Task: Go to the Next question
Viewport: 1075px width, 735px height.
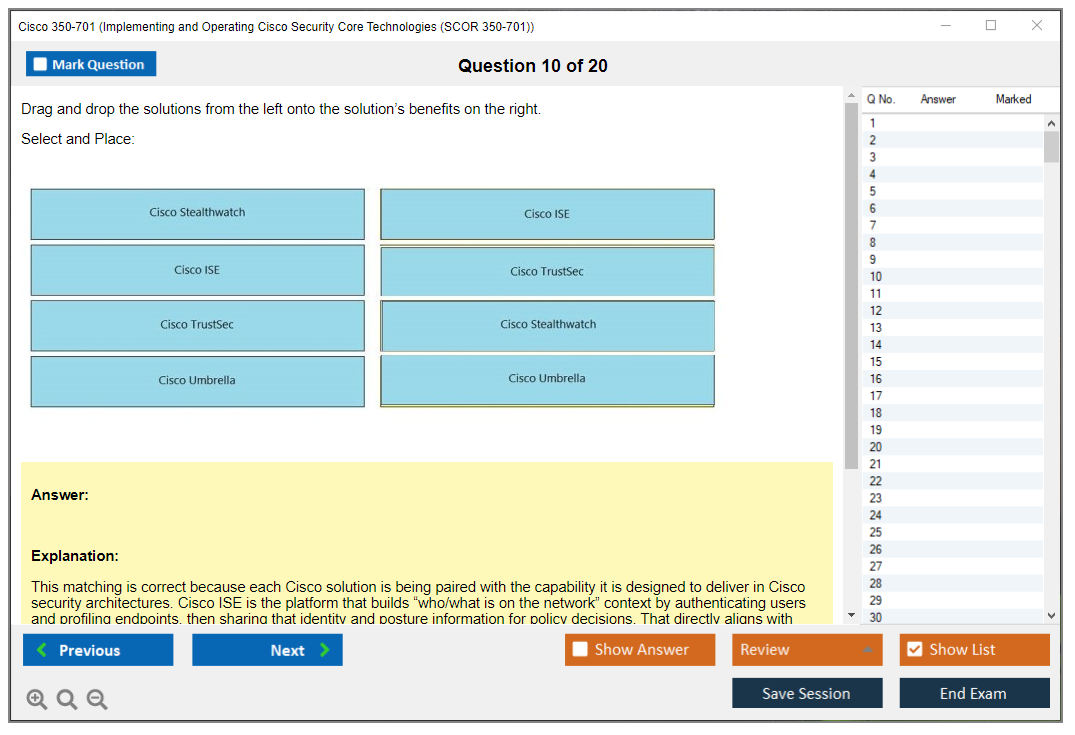Action: coord(267,650)
